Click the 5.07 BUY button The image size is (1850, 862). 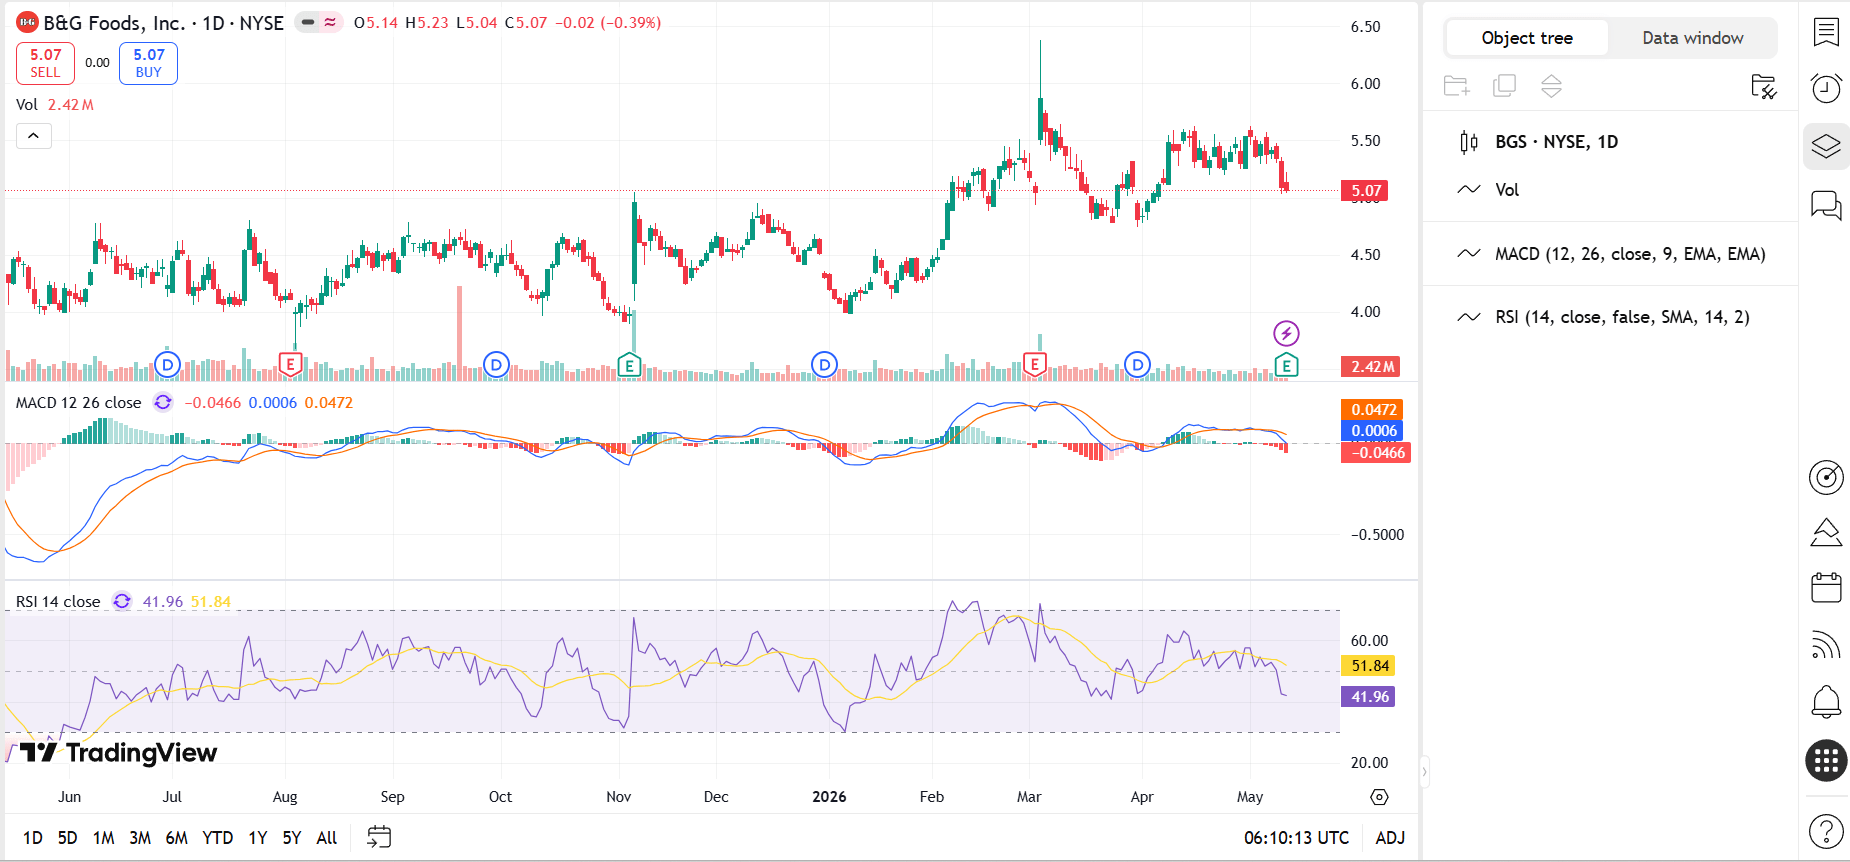pos(148,63)
